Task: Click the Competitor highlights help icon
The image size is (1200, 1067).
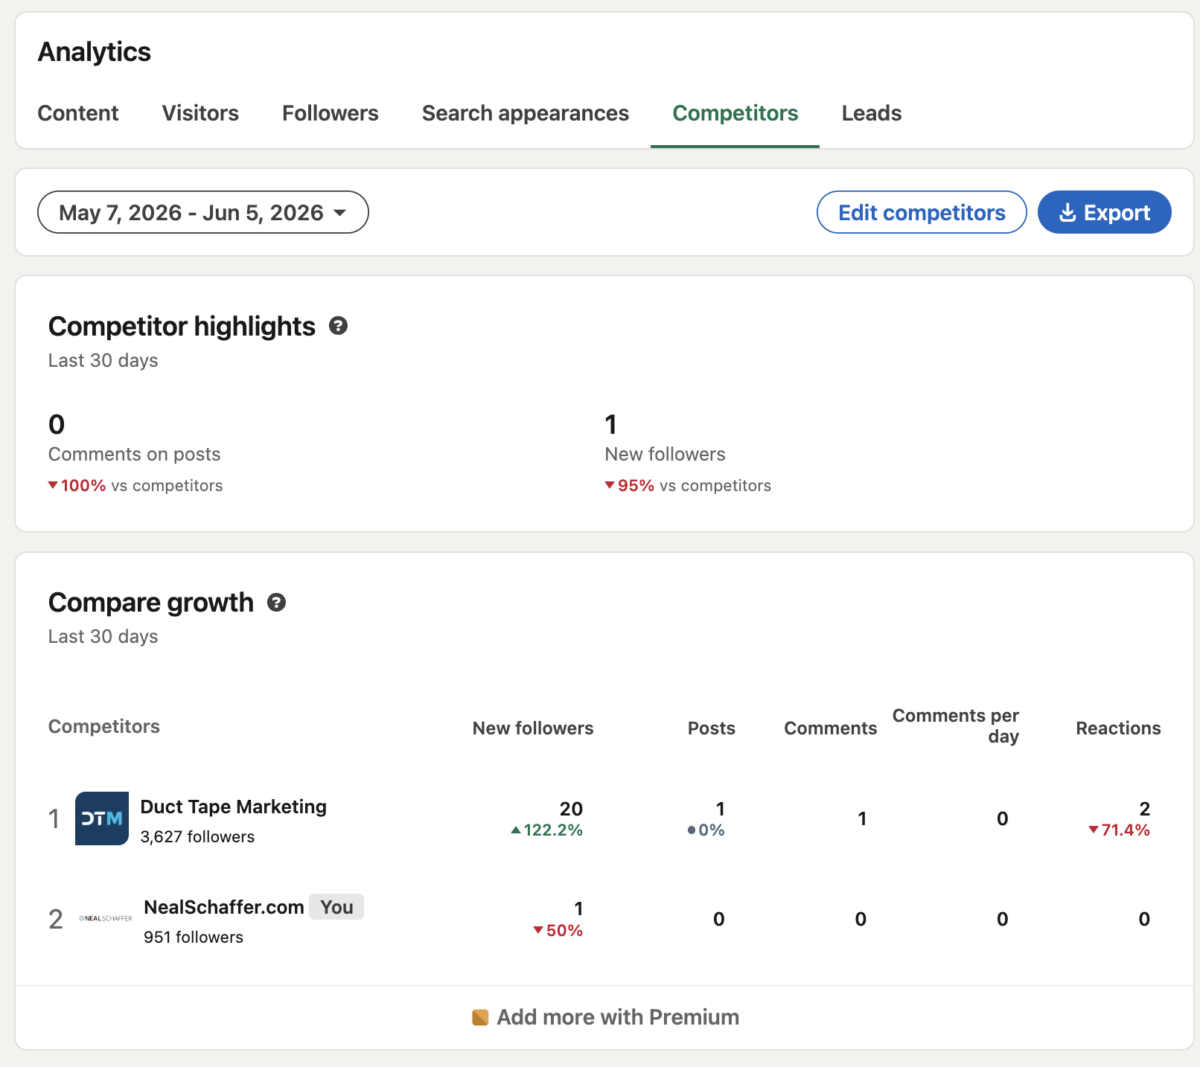Action: click(338, 326)
